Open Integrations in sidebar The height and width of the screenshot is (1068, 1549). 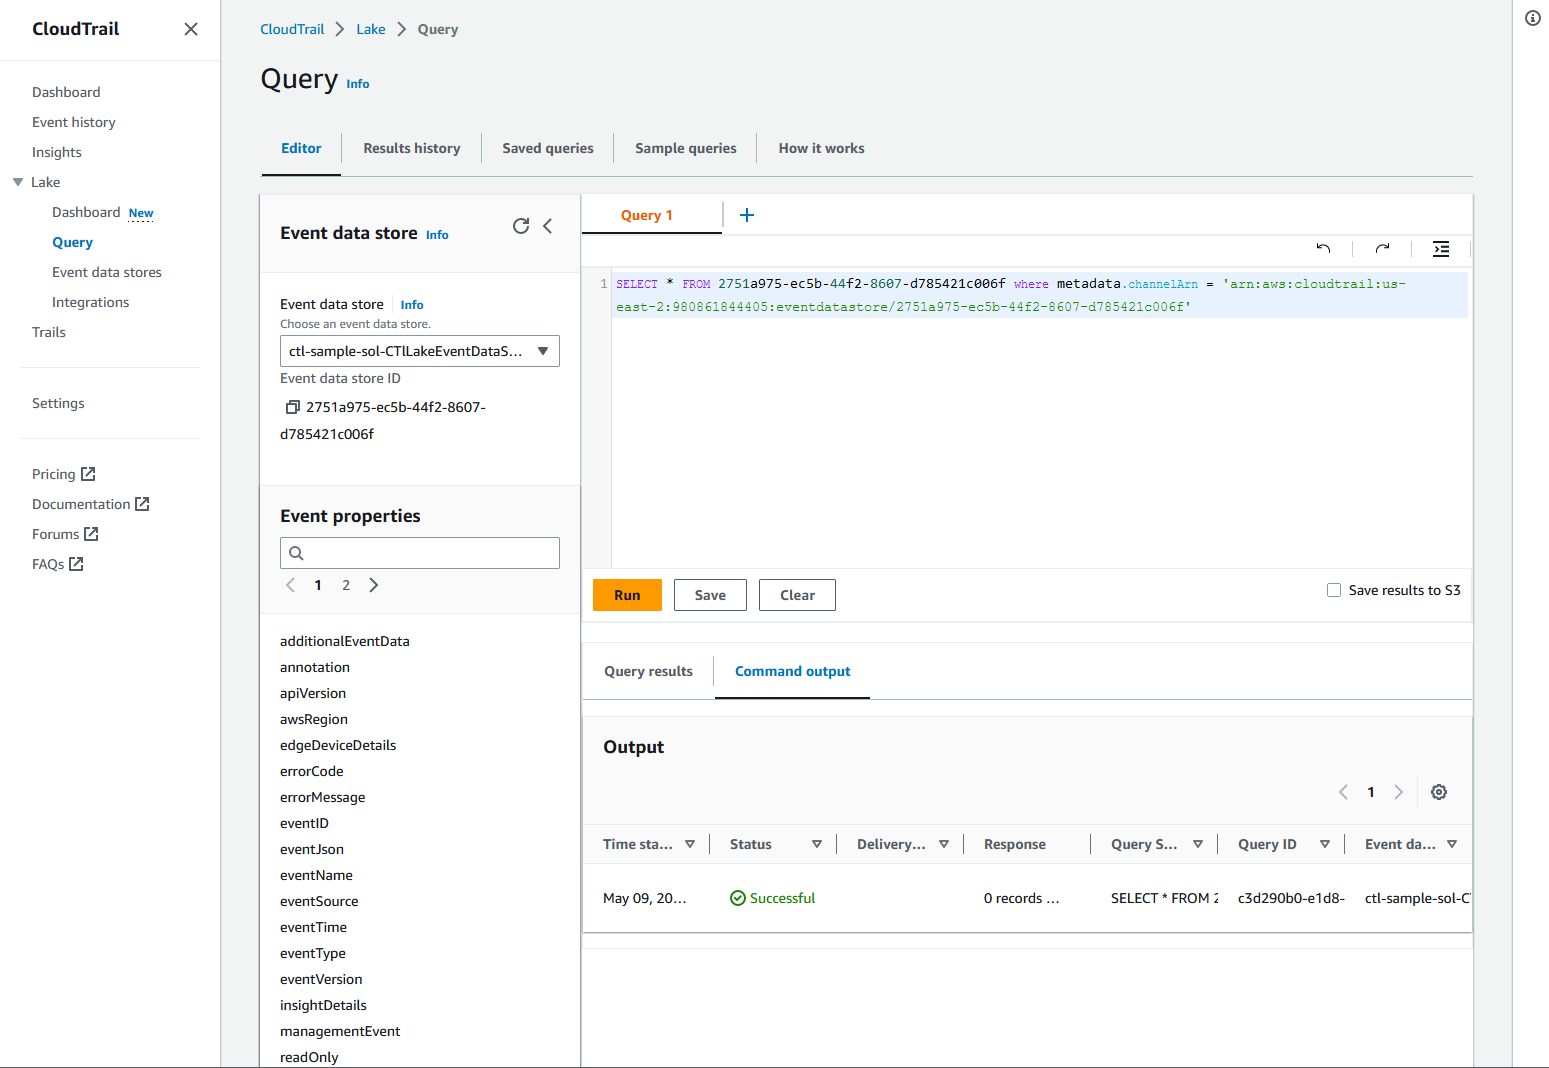91,302
